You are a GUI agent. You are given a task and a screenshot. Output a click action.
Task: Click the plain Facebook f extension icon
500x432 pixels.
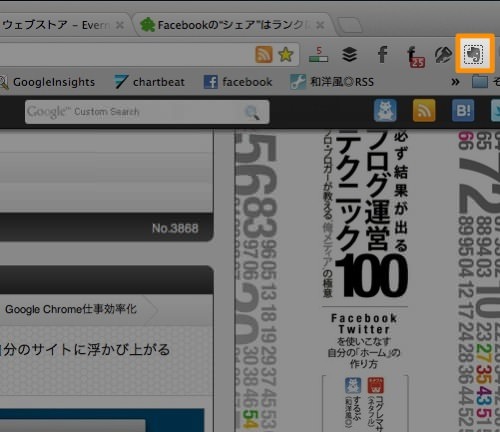point(383,54)
